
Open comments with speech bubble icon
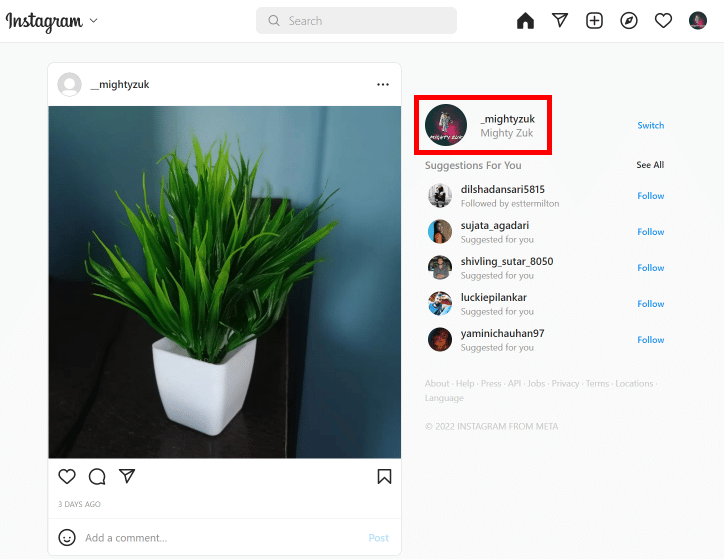pos(97,476)
